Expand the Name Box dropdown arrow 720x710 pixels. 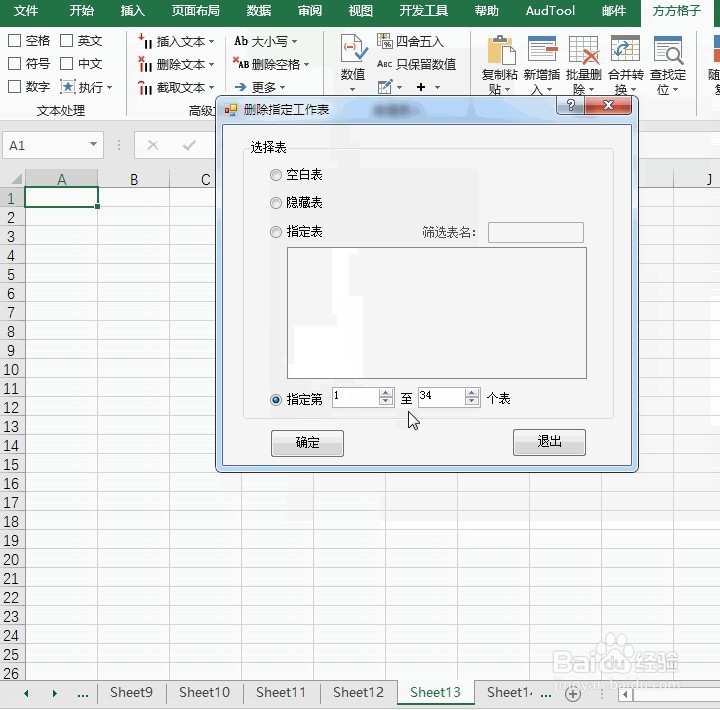pos(93,145)
